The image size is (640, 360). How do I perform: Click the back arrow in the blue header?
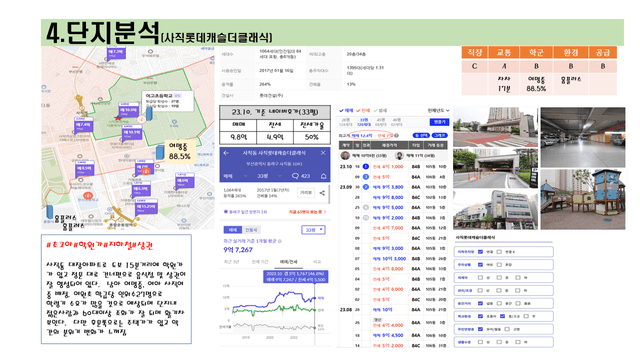click(226, 153)
